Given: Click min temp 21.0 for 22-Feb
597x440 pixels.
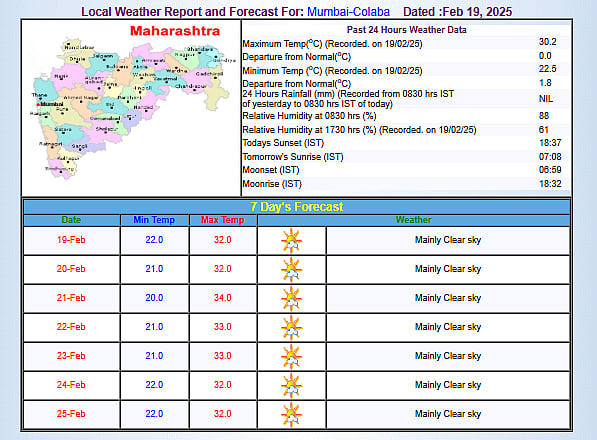Looking at the screenshot, I should tap(154, 327).
